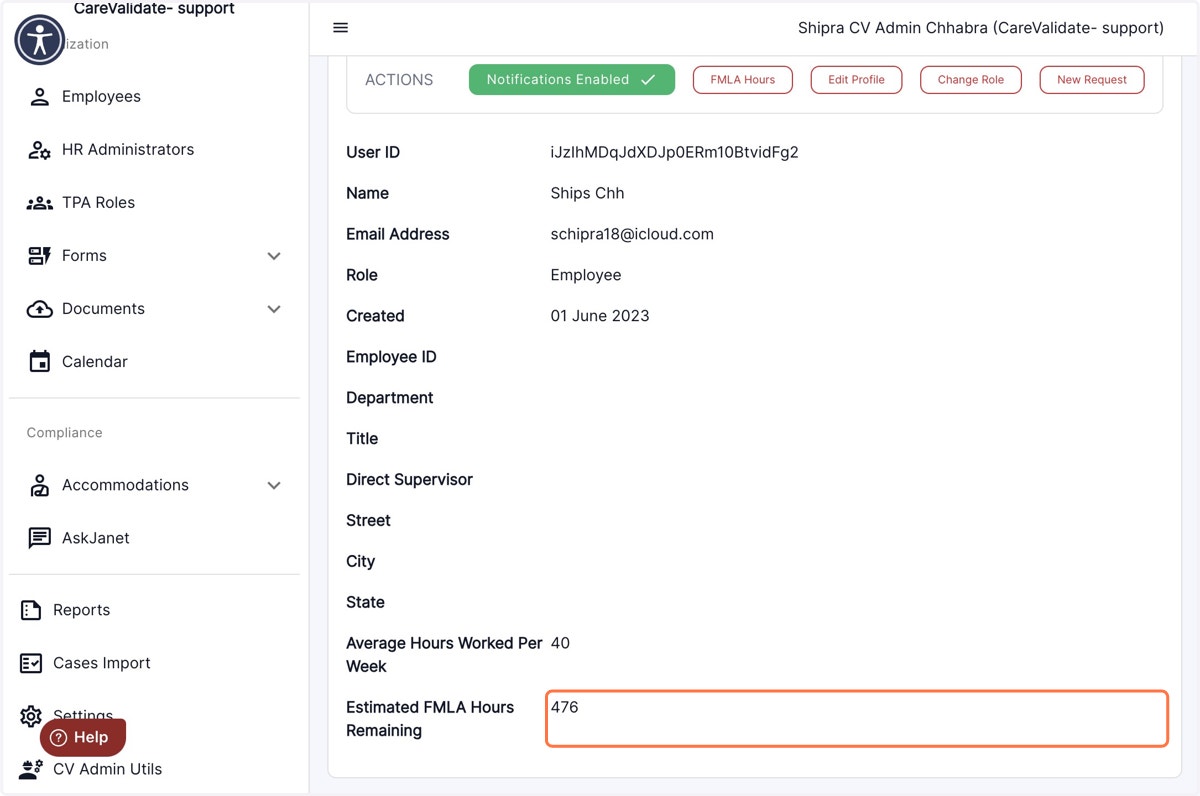Select the Accommodations icon
The image size is (1200, 796).
click(x=39, y=486)
